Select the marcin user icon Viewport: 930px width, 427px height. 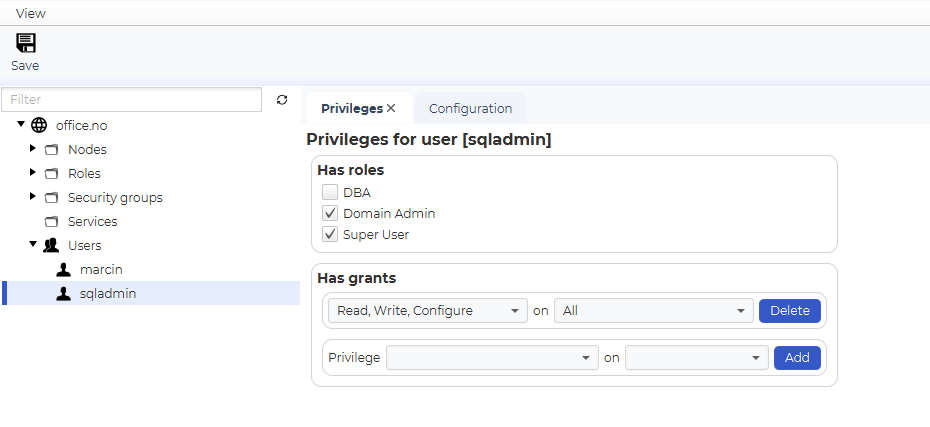(x=63, y=270)
